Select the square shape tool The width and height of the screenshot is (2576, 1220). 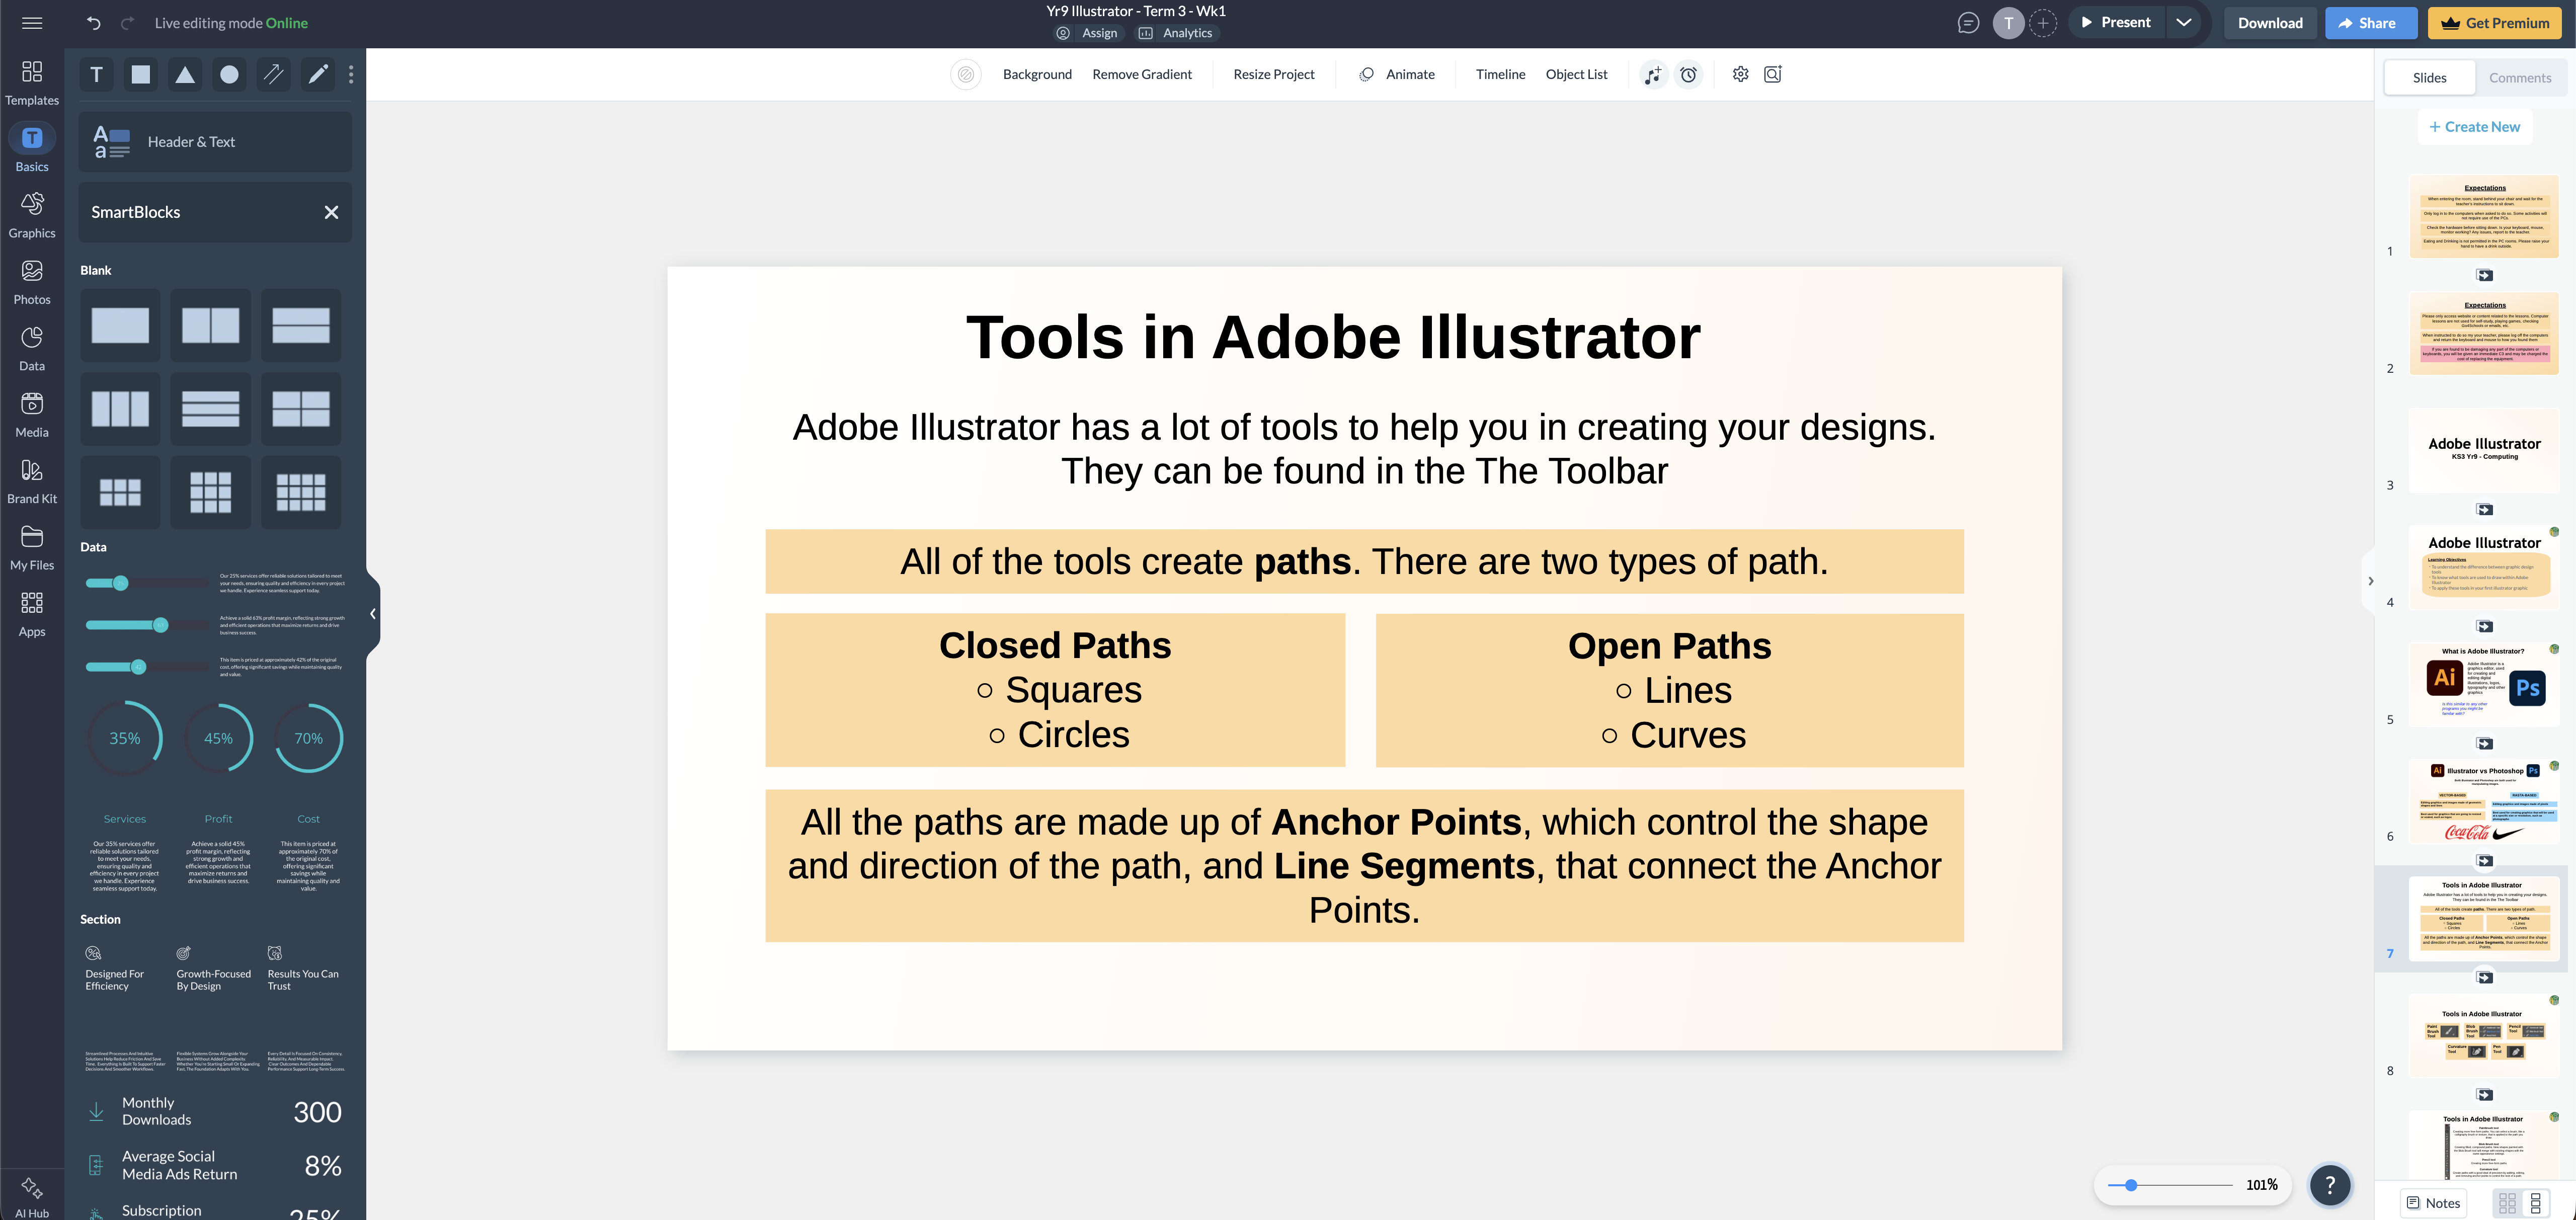(x=141, y=74)
